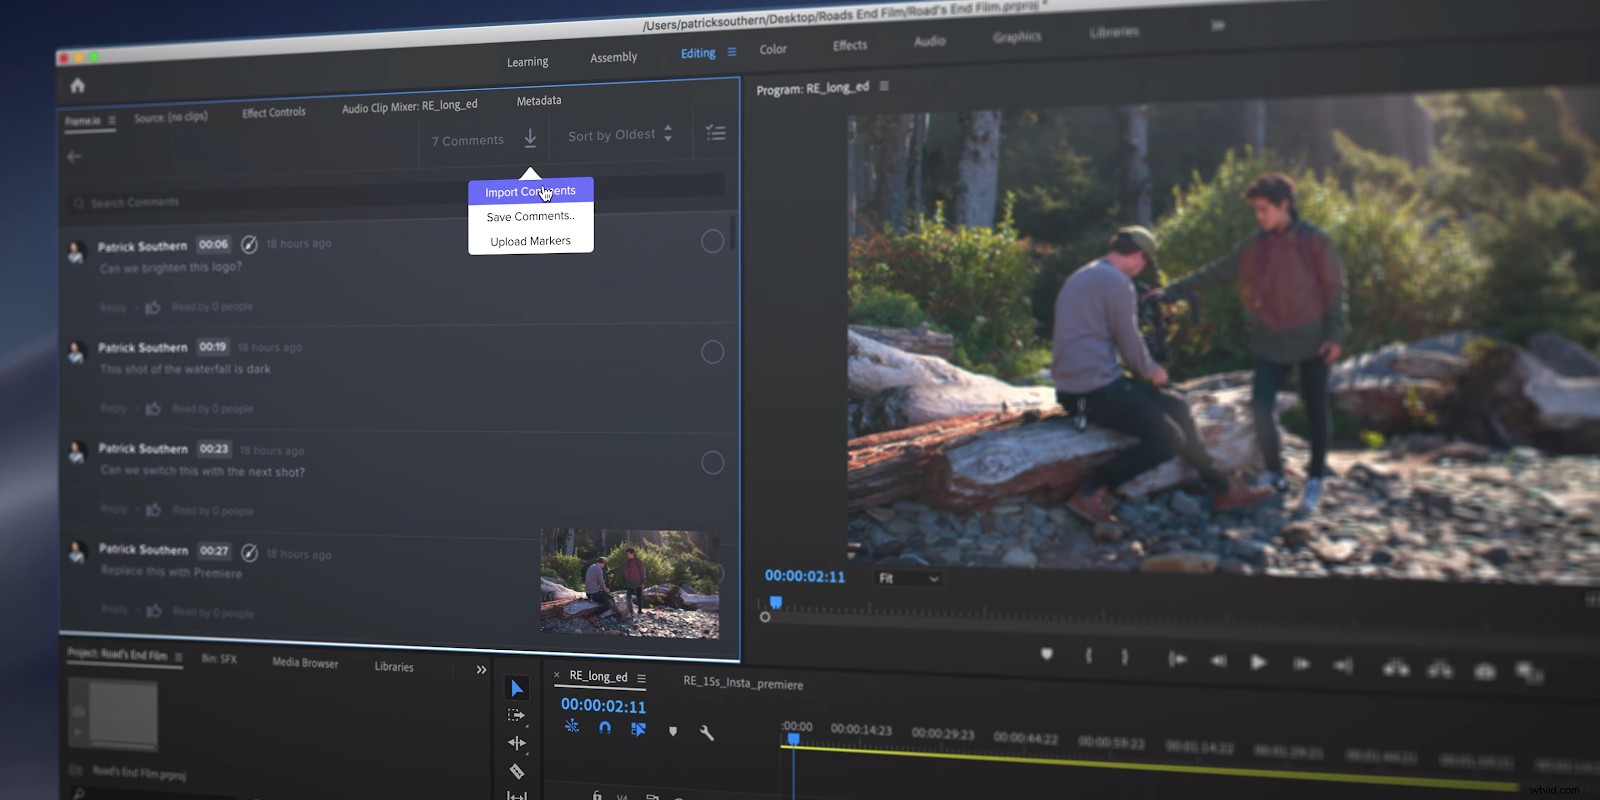Open timeline wrench display settings
Screen dimensions: 1600x800
click(706, 733)
